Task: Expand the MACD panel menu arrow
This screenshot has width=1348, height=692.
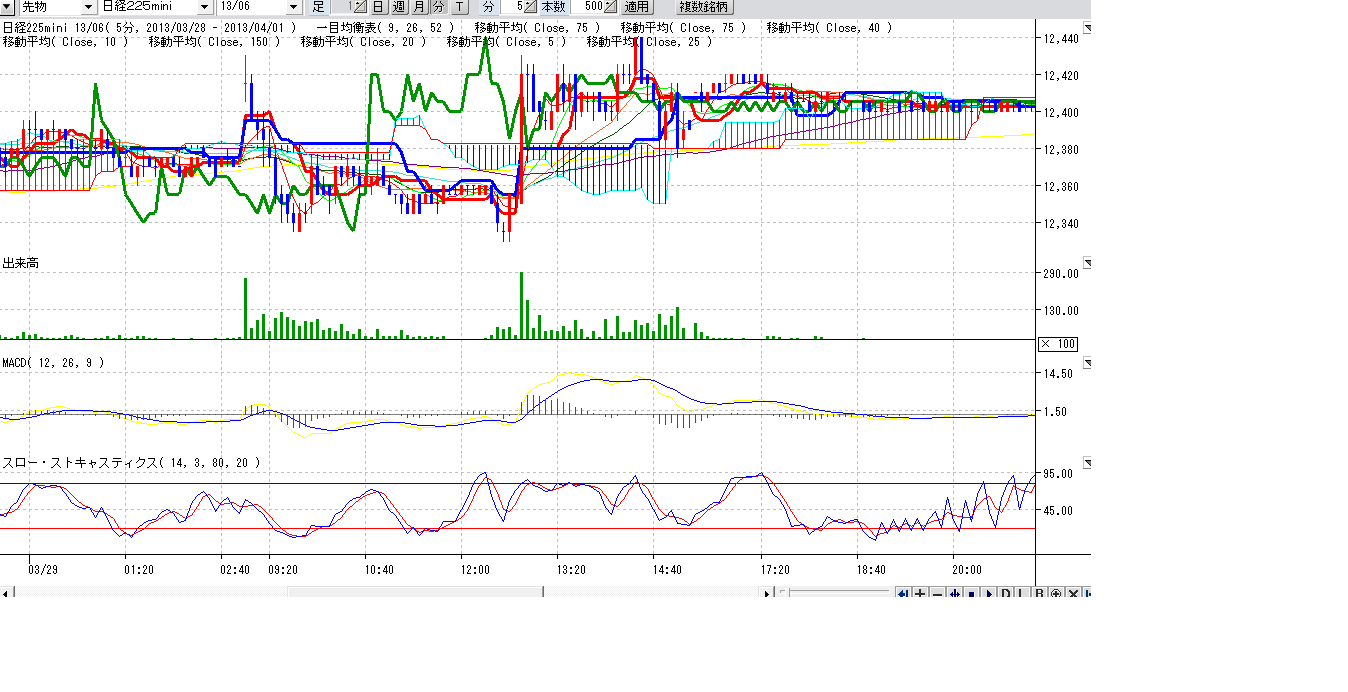Action: click(1087, 363)
